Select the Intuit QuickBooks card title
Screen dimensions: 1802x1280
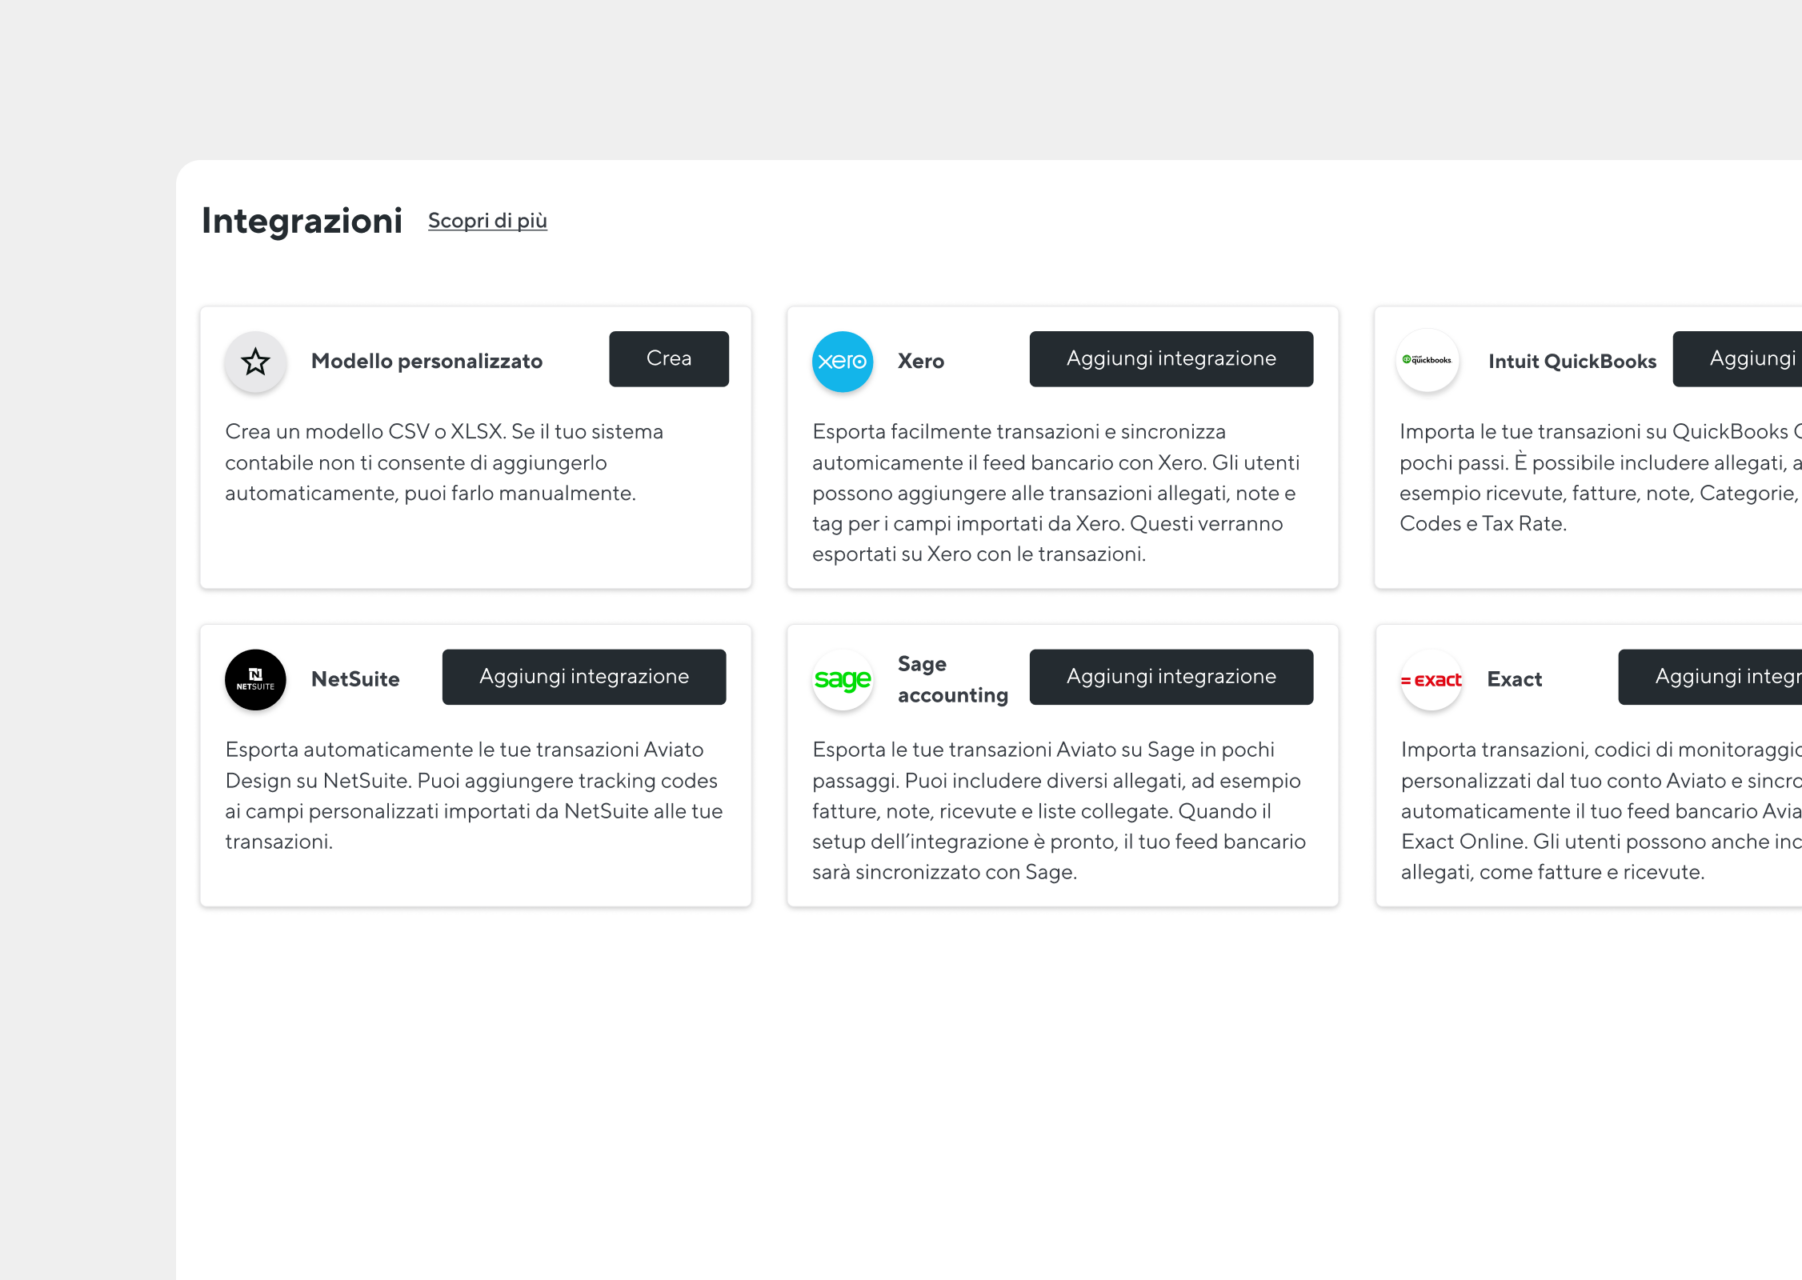[x=1572, y=361]
